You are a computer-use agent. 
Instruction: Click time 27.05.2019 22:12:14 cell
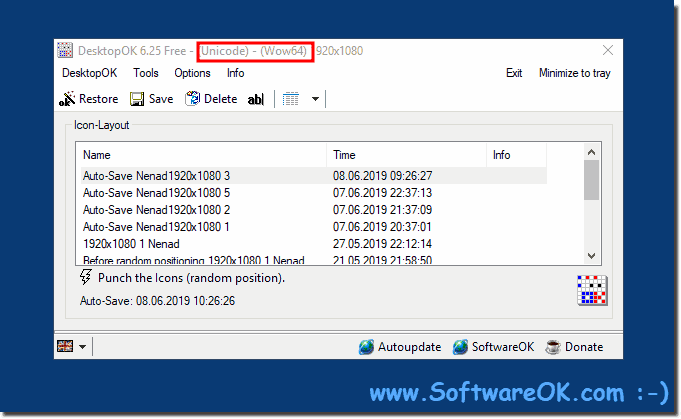pyautogui.click(x=382, y=244)
